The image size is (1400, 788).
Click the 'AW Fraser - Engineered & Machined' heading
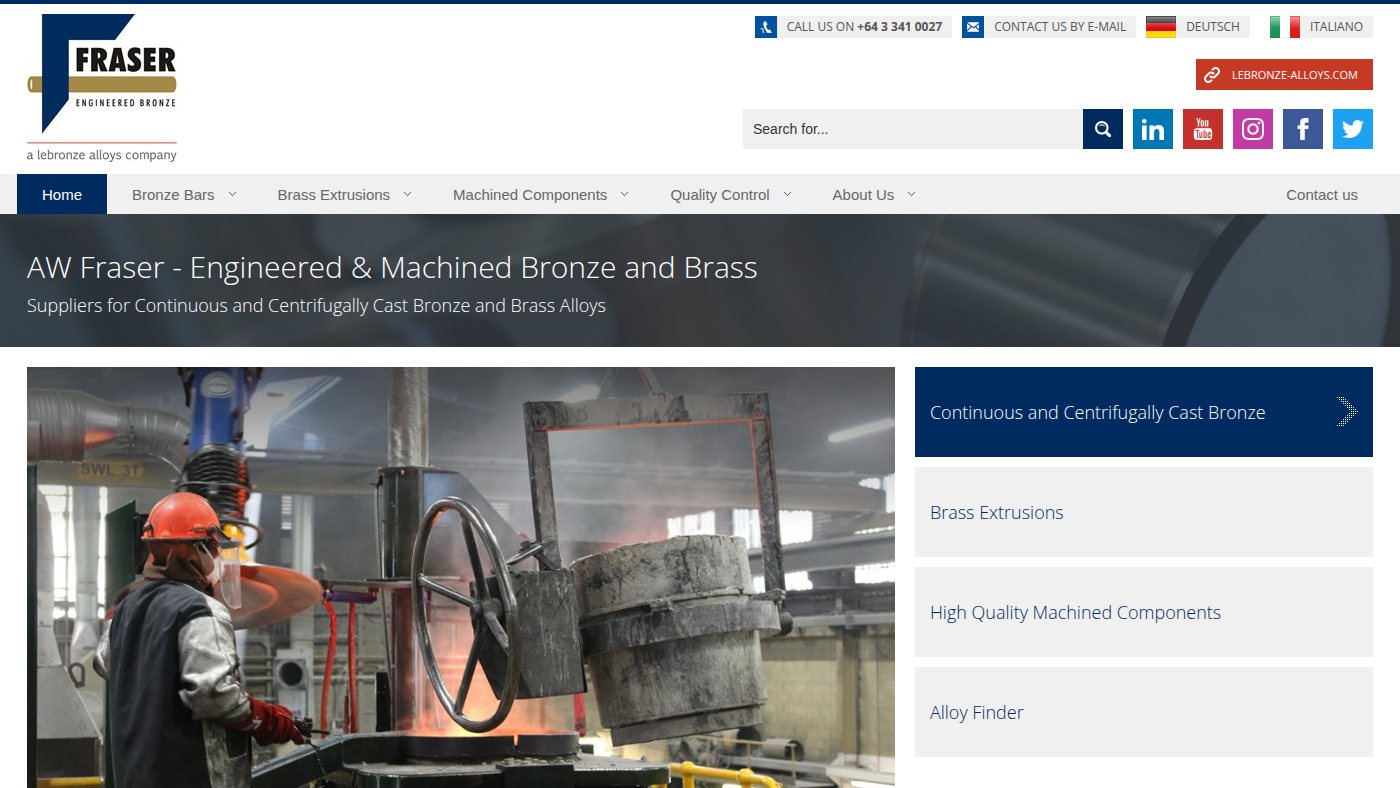[x=392, y=268]
